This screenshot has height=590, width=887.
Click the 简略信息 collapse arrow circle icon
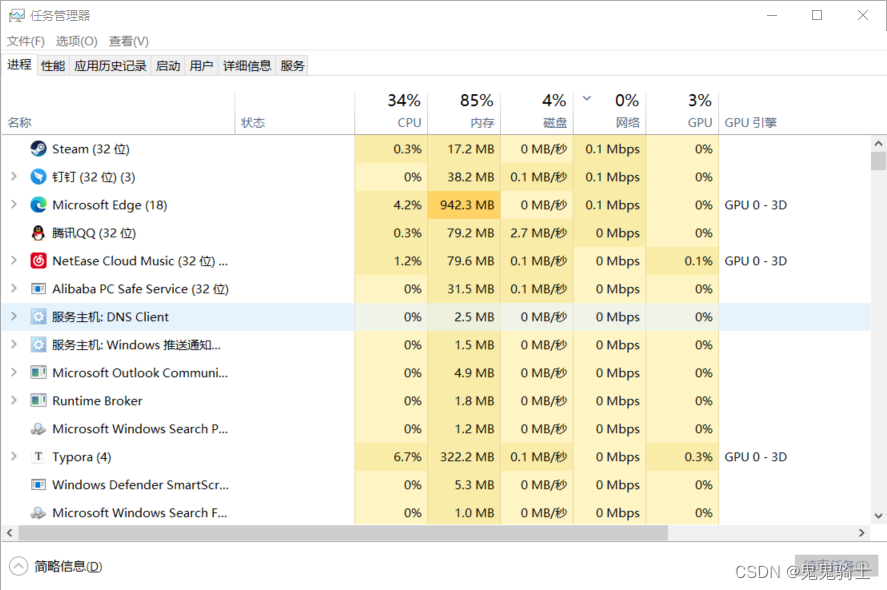tap(18, 566)
